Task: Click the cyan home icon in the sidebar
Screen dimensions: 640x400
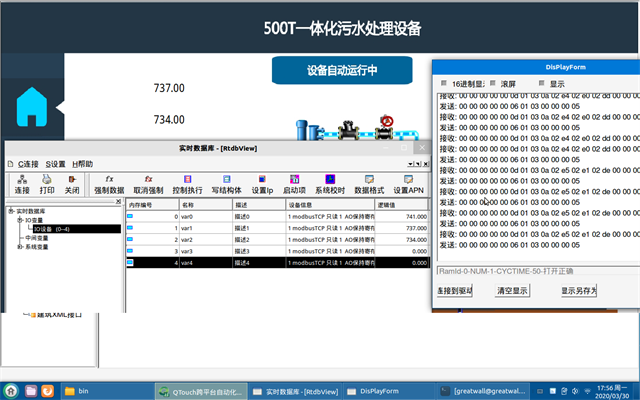Action: 32,107
